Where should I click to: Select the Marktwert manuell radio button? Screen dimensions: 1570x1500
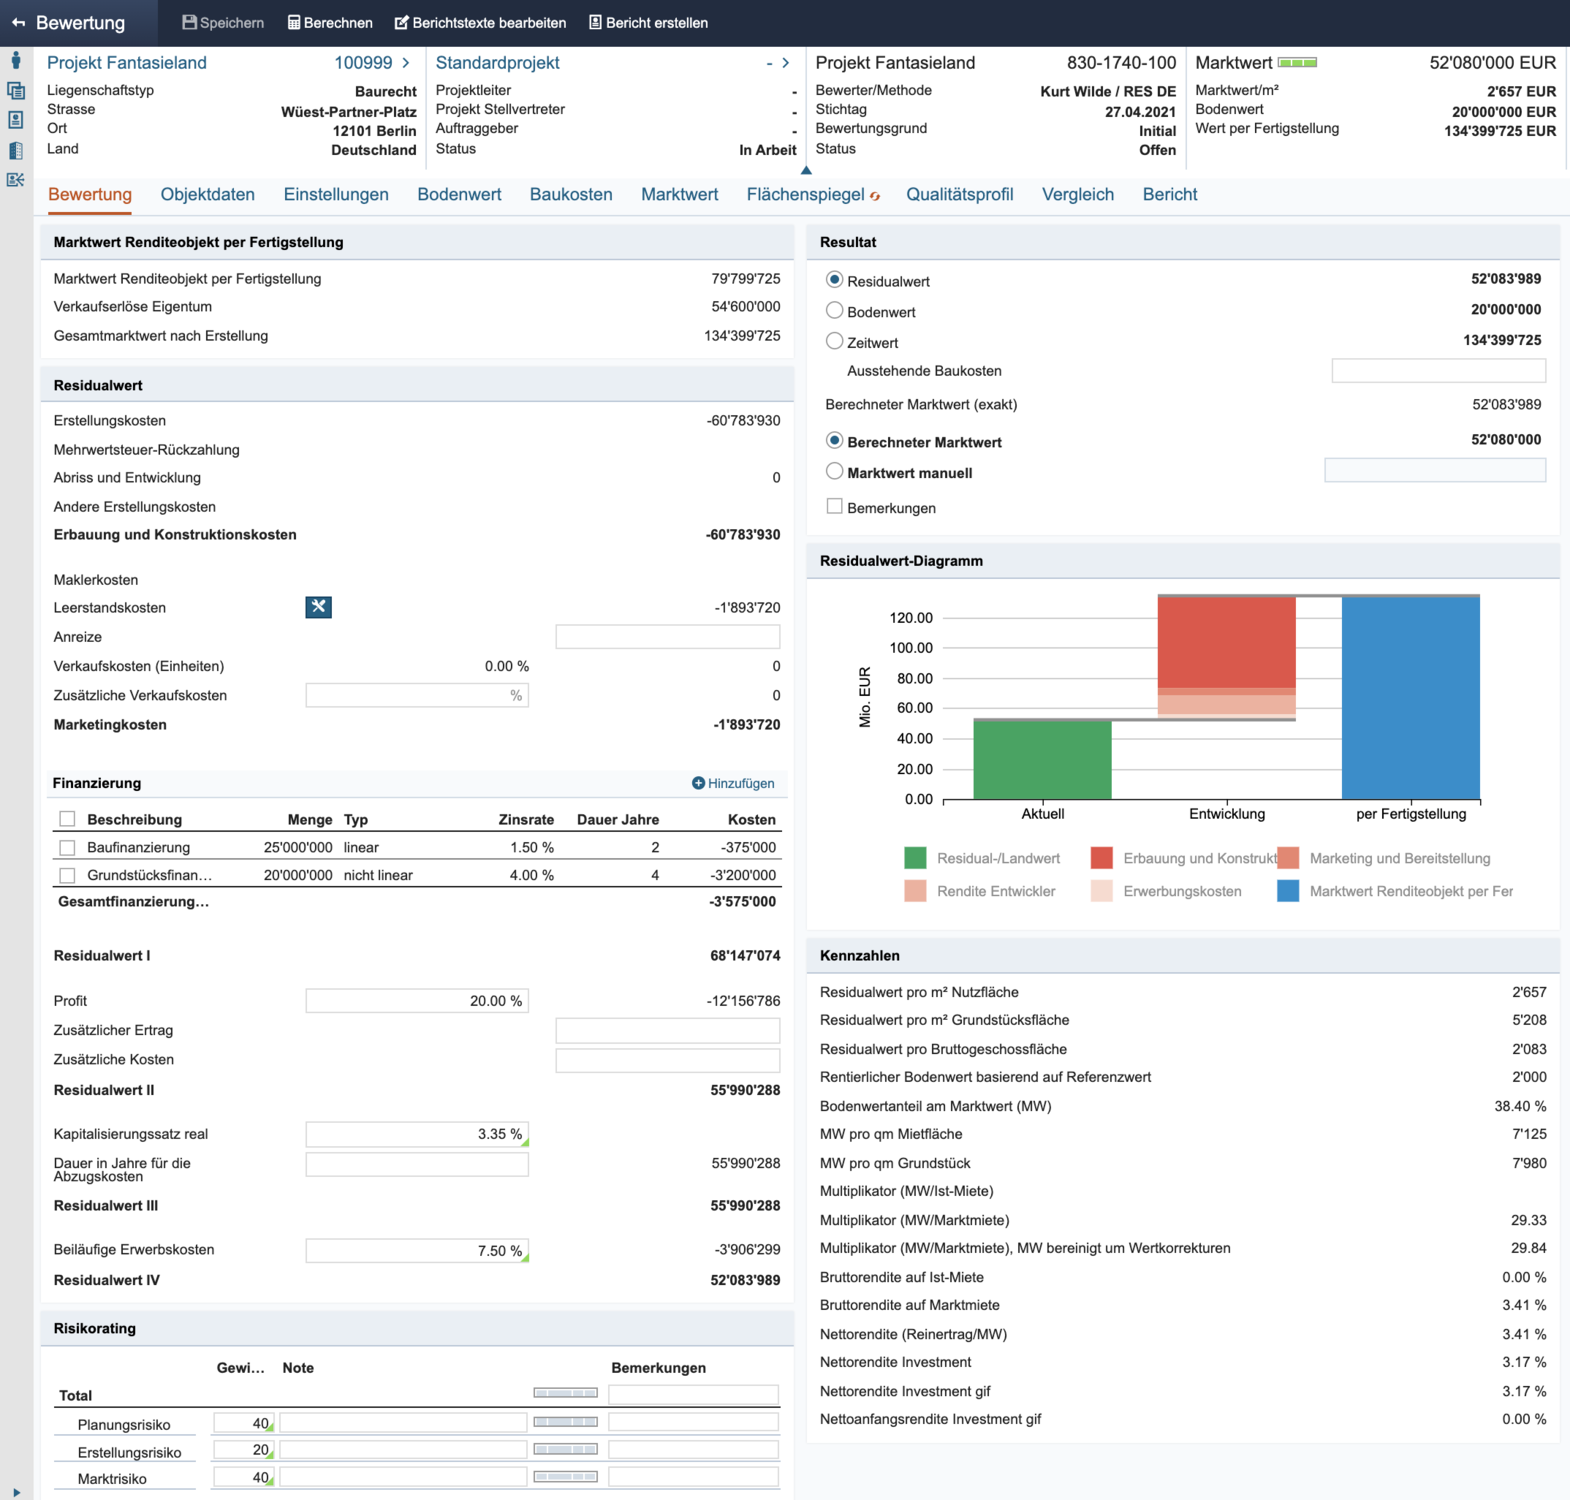(834, 471)
